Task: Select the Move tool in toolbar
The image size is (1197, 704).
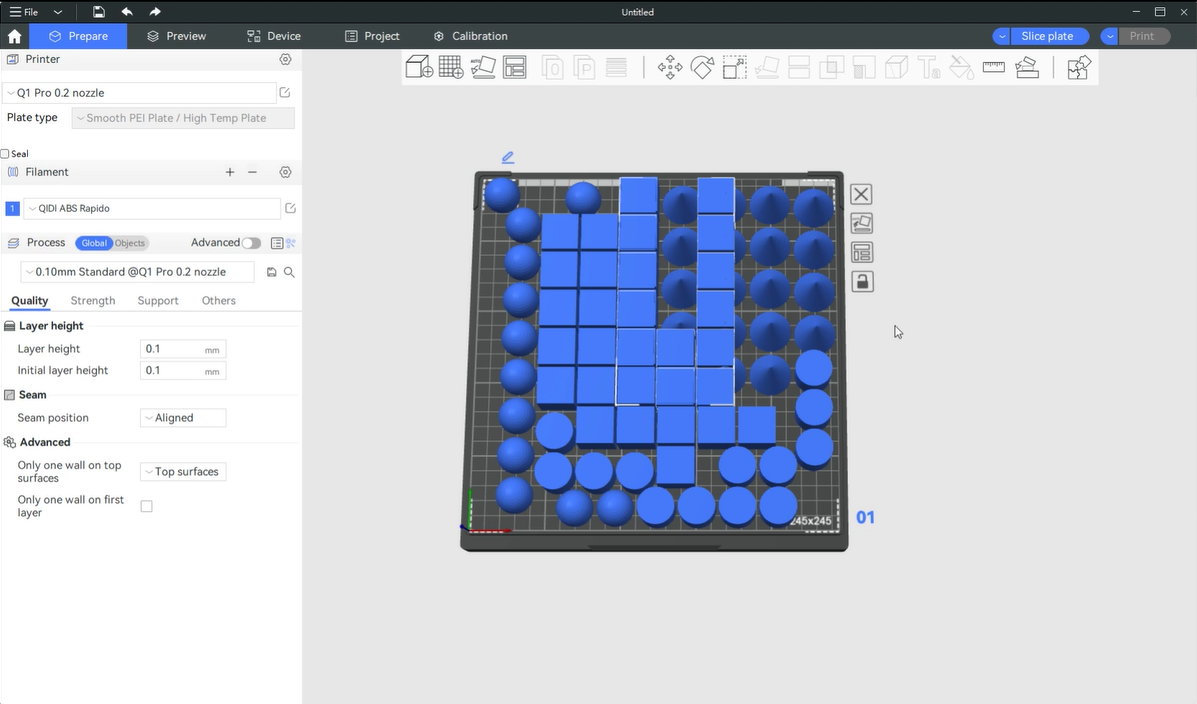Action: [x=670, y=68]
